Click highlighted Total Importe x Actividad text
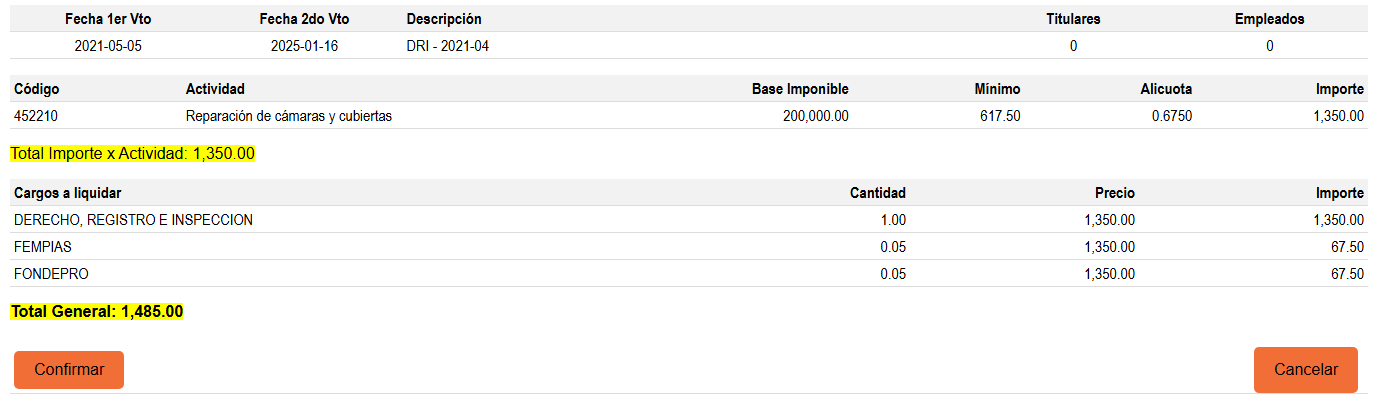The height and width of the screenshot is (398, 1377). point(133,154)
